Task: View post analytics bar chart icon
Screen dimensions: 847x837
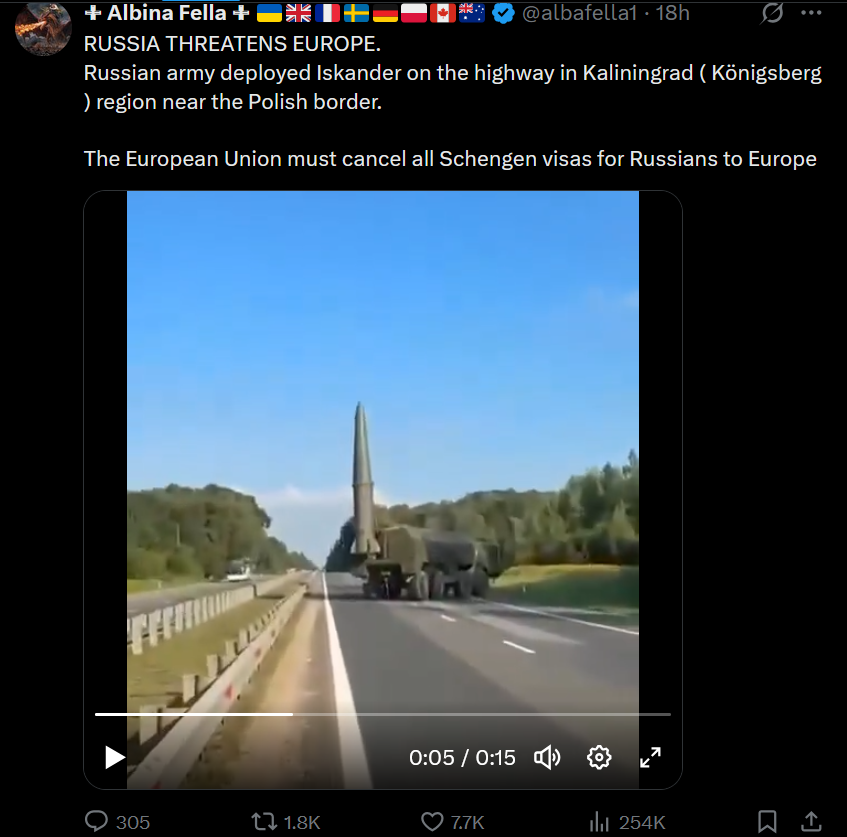Action: click(600, 822)
